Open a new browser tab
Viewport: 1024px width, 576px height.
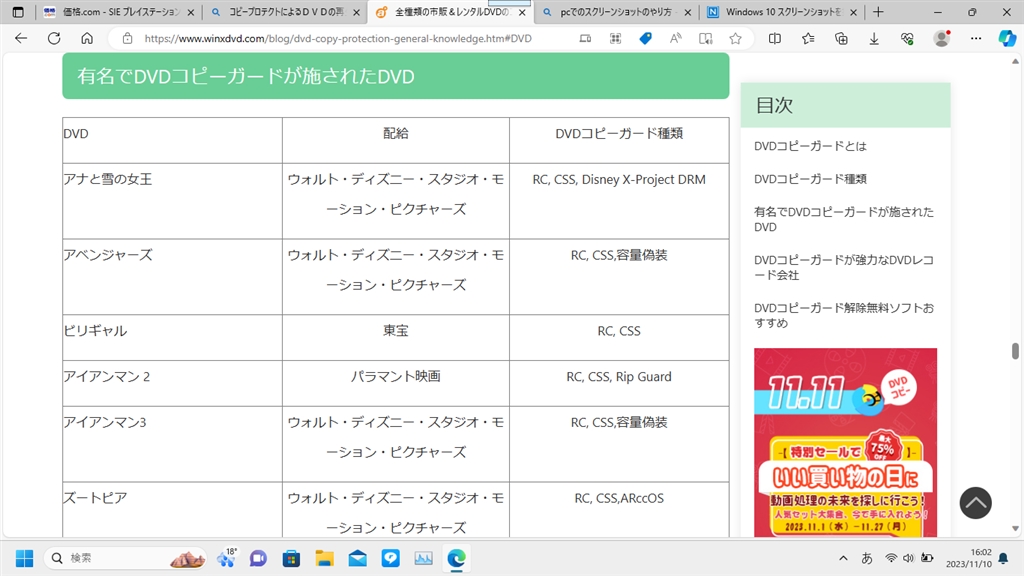coord(878,12)
